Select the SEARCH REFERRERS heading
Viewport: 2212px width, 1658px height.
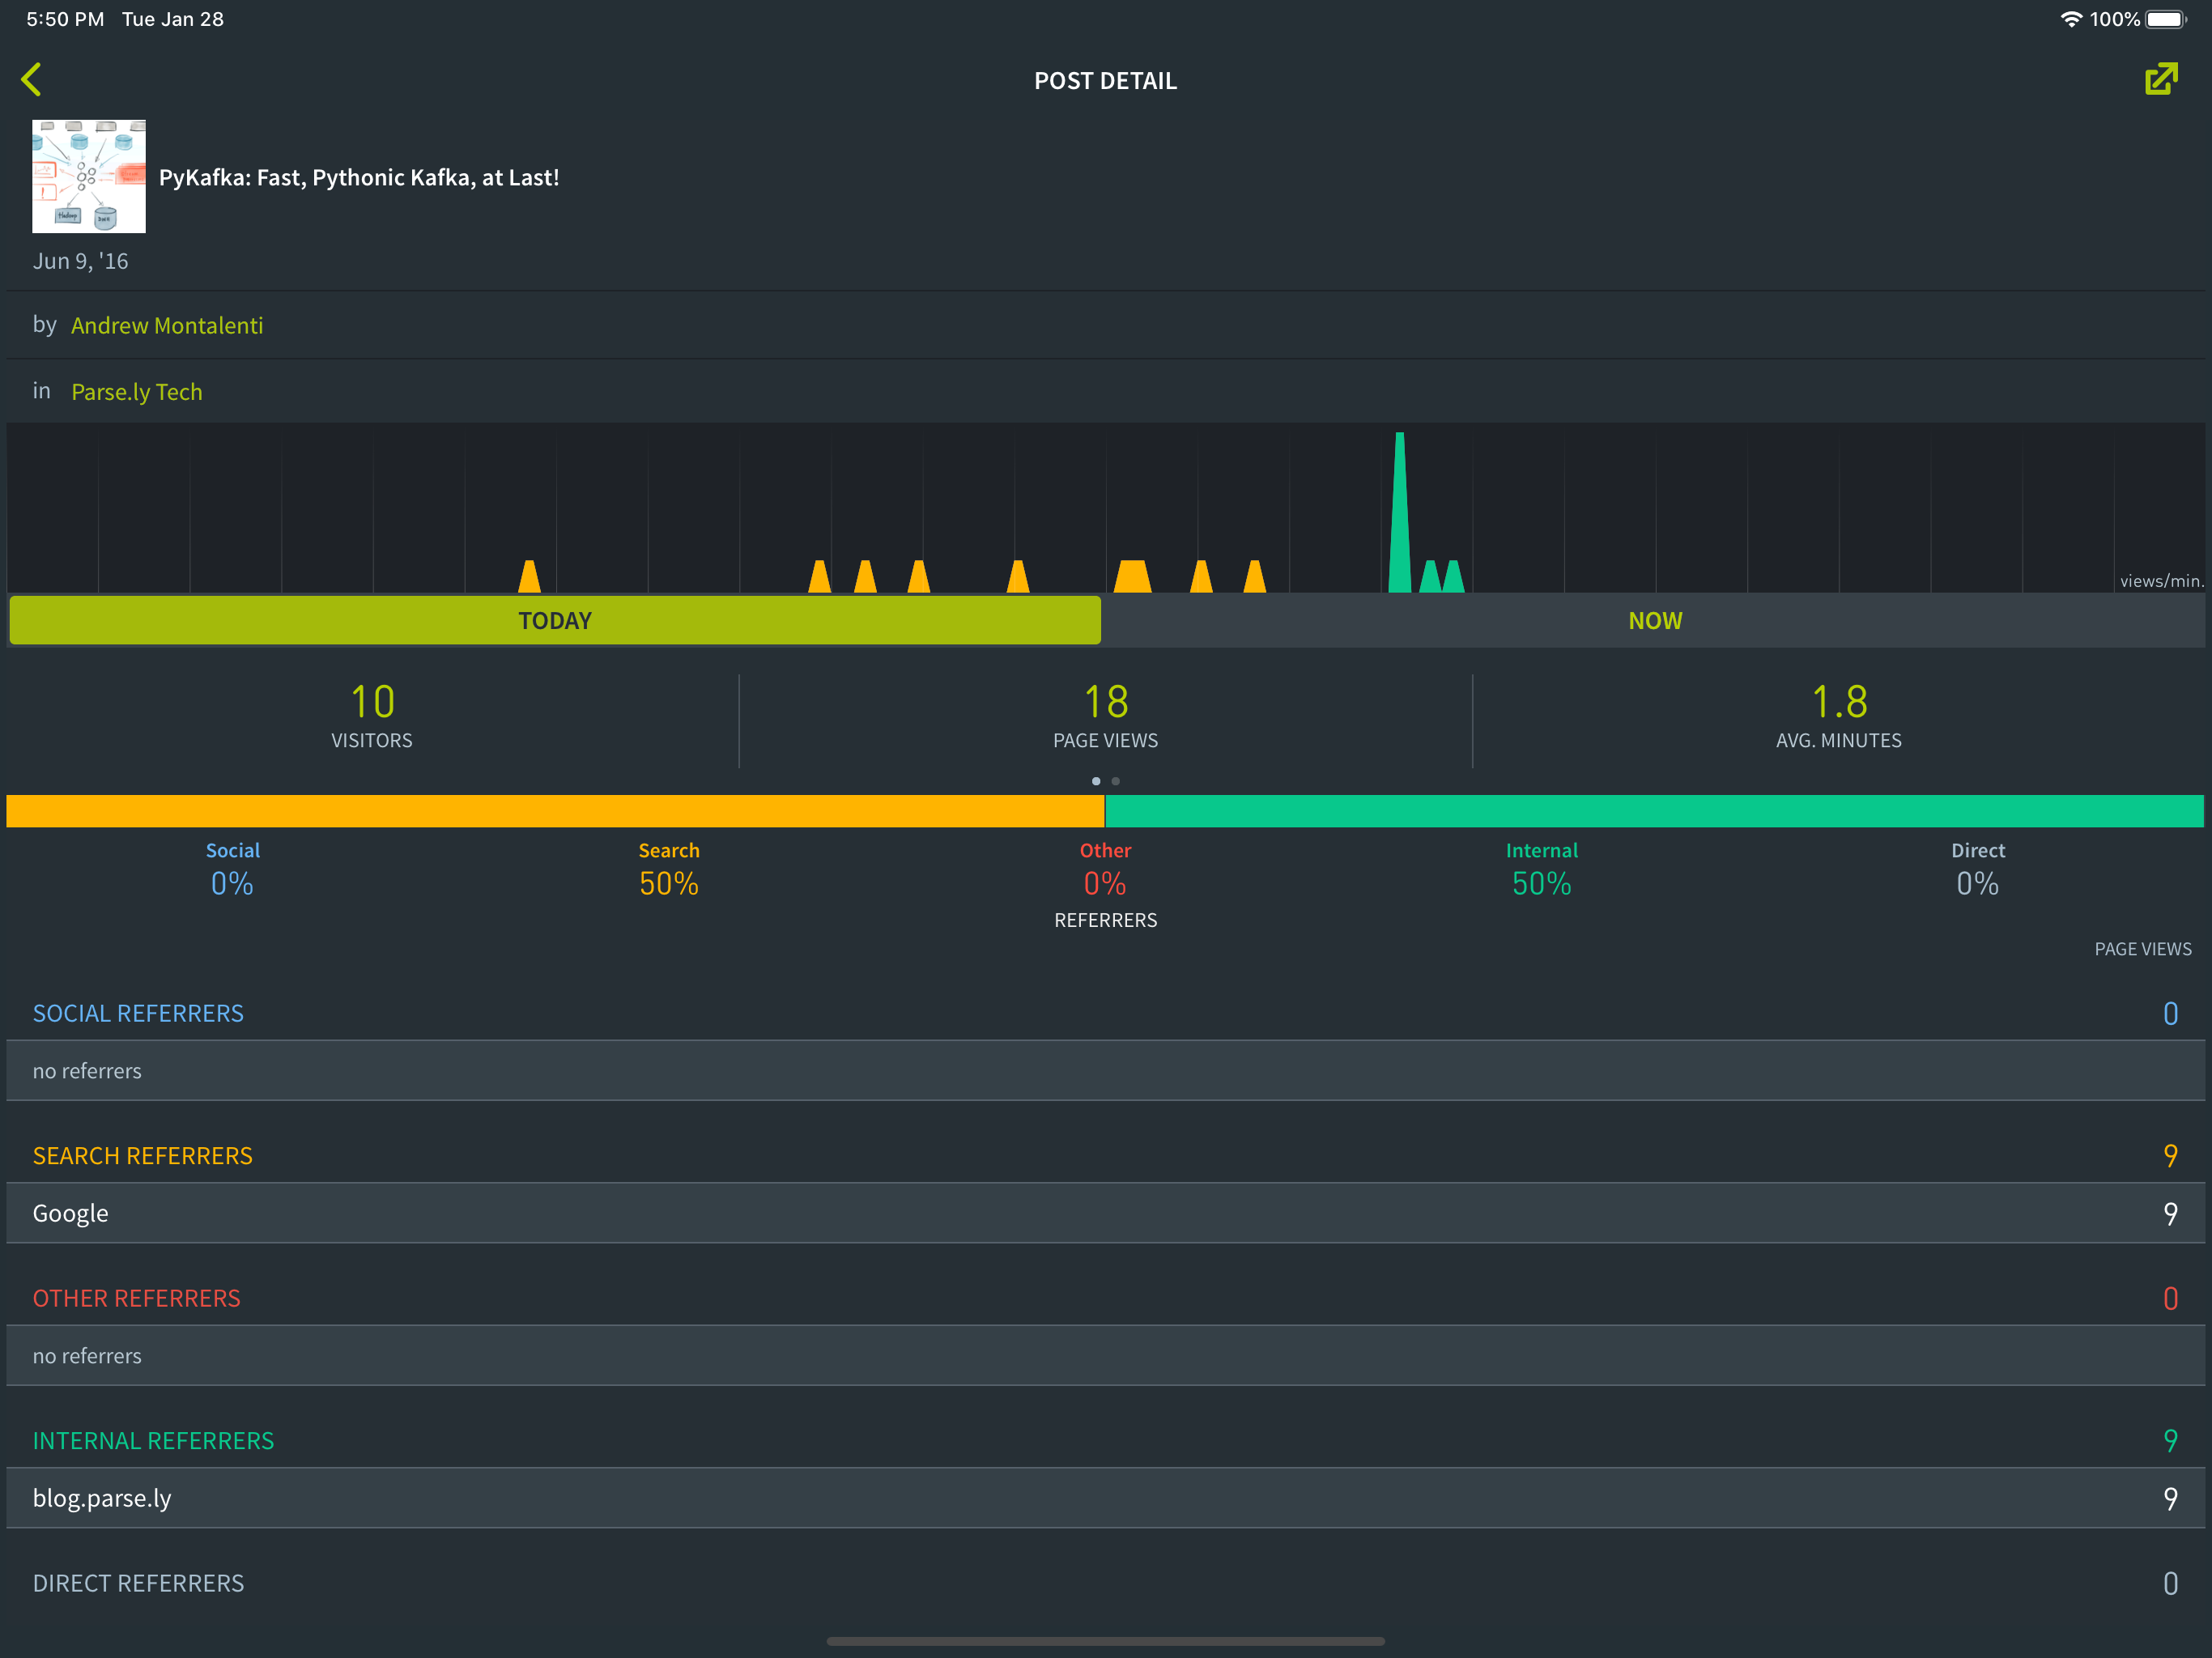tap(143, 1156)
